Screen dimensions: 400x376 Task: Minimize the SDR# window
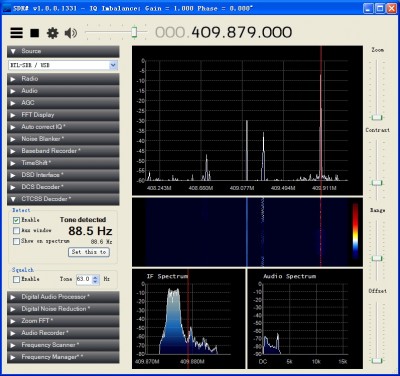(x=368, y=8)
